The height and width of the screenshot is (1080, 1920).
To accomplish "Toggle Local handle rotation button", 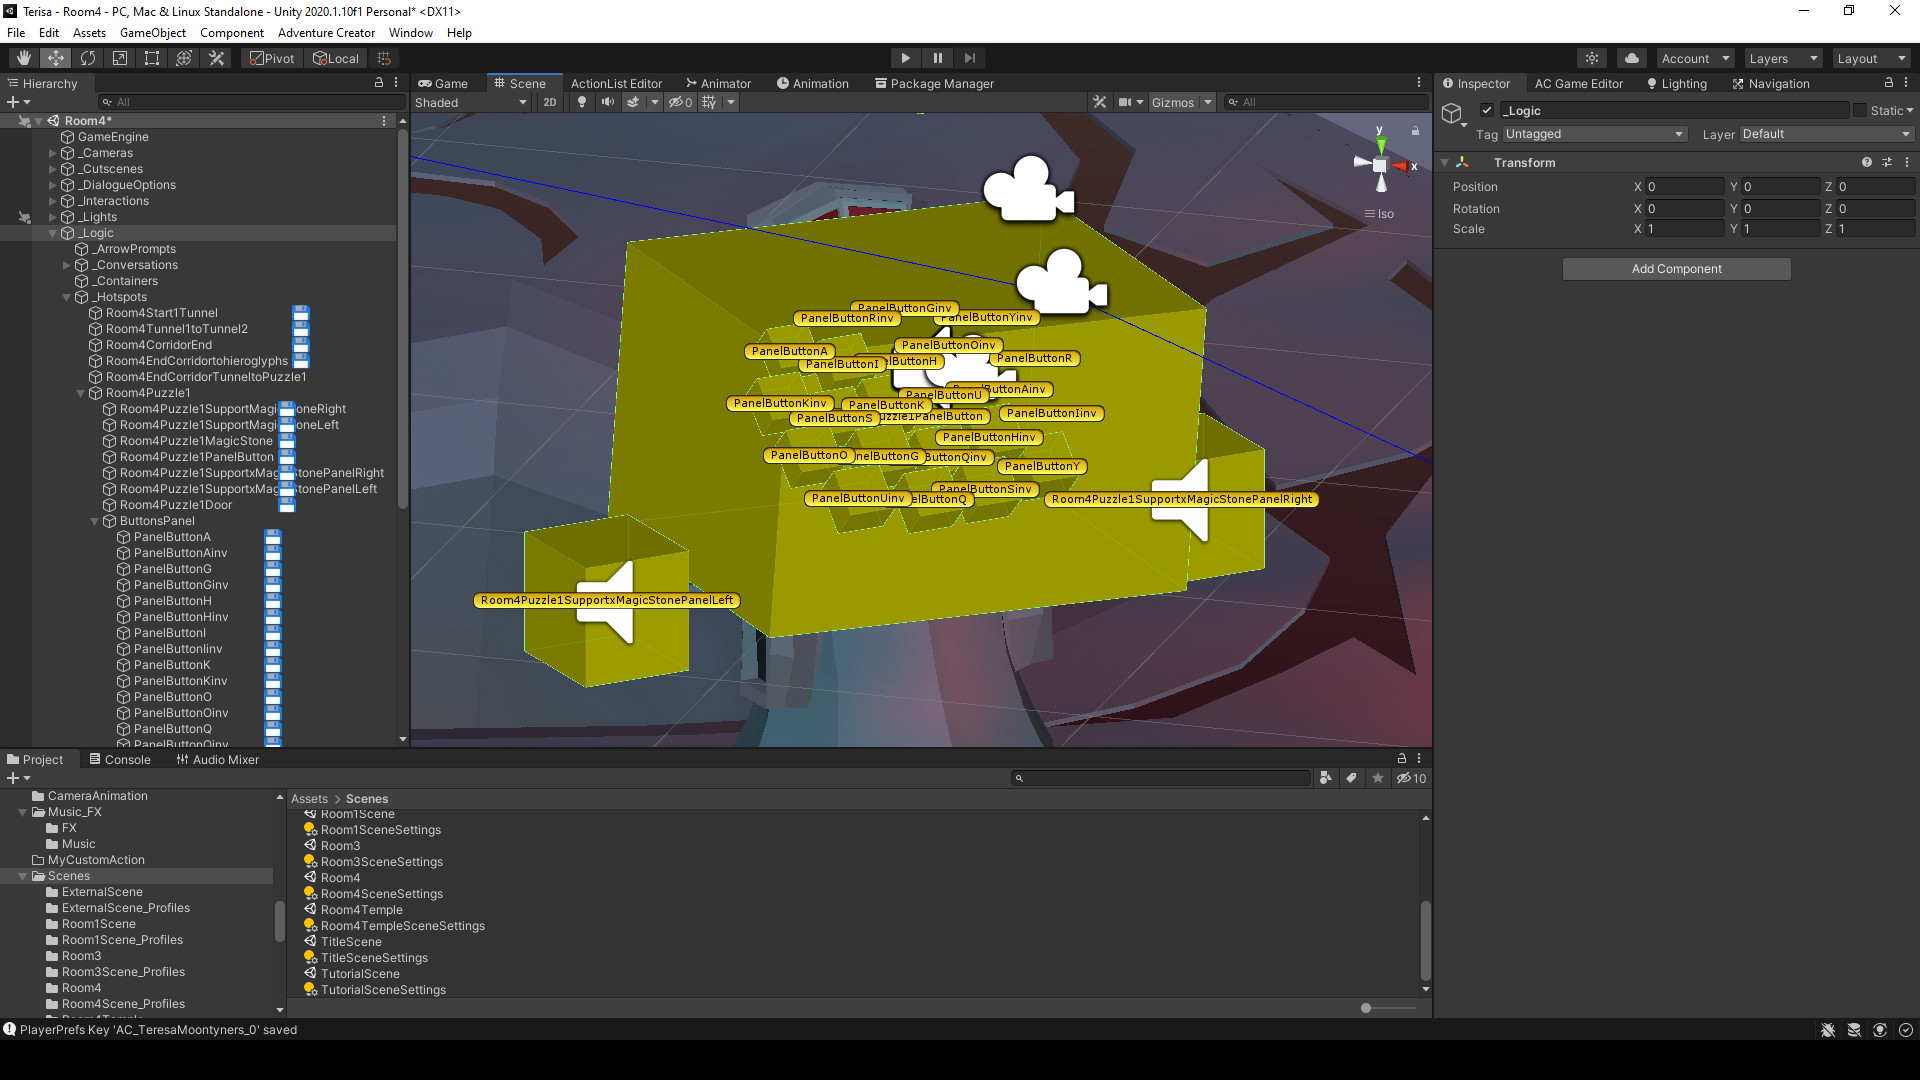I will [336, 58].
